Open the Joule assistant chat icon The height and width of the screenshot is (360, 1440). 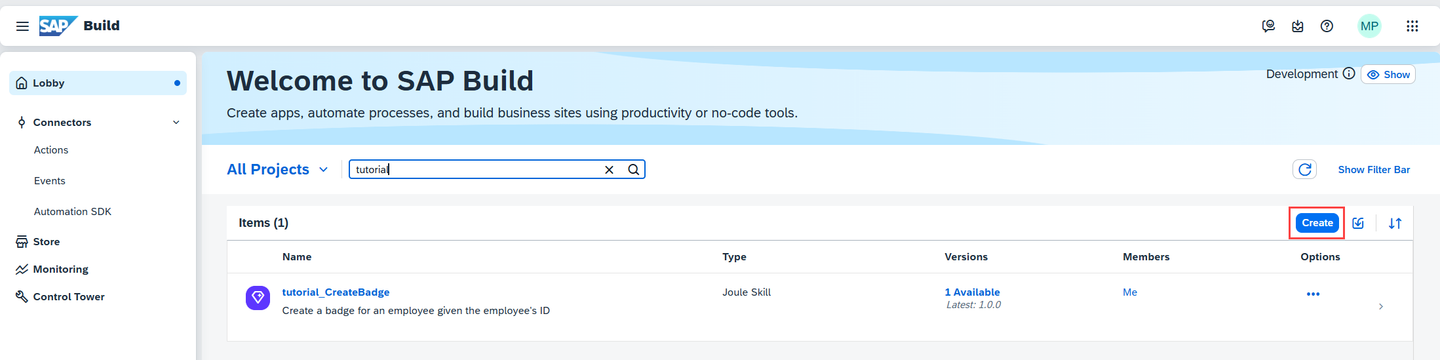pyautogui.click(x=1269, y=26)
